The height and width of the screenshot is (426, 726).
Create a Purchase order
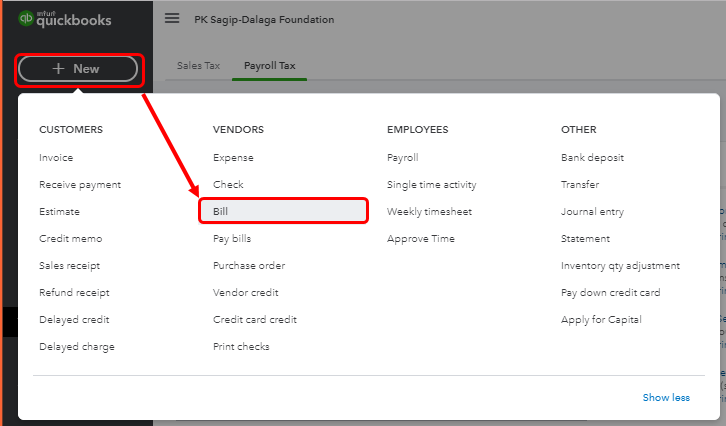pyautogui.click(x=249, y=266)
